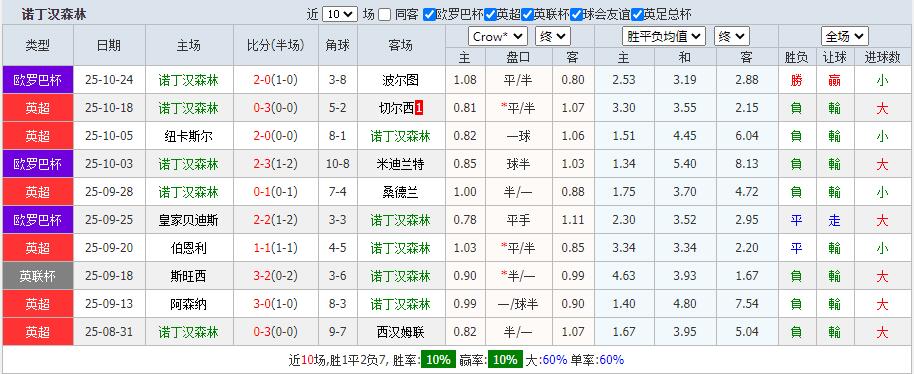Open 斯旺西 team link
The image size is (914, 374).
(189, 276)
